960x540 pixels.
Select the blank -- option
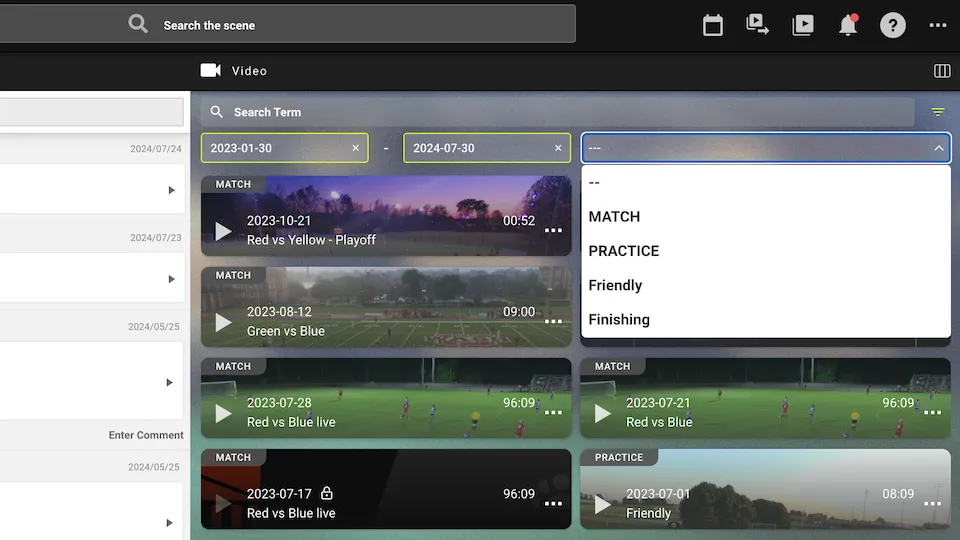(765, 182)
